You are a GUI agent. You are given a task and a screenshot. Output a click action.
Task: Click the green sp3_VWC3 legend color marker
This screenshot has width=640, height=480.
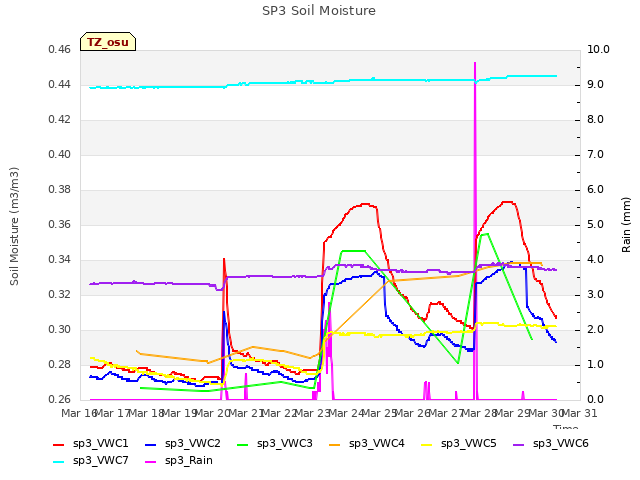[243, 444]
